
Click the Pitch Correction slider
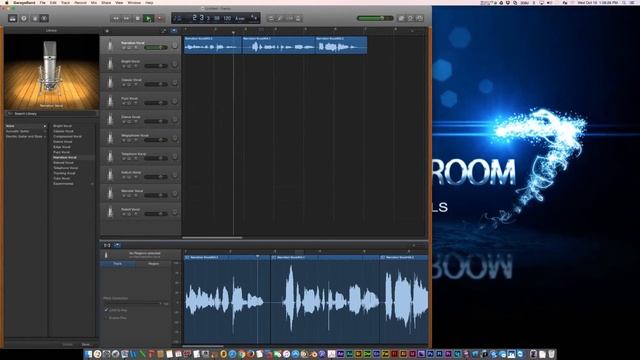click(x=132, y=304)
